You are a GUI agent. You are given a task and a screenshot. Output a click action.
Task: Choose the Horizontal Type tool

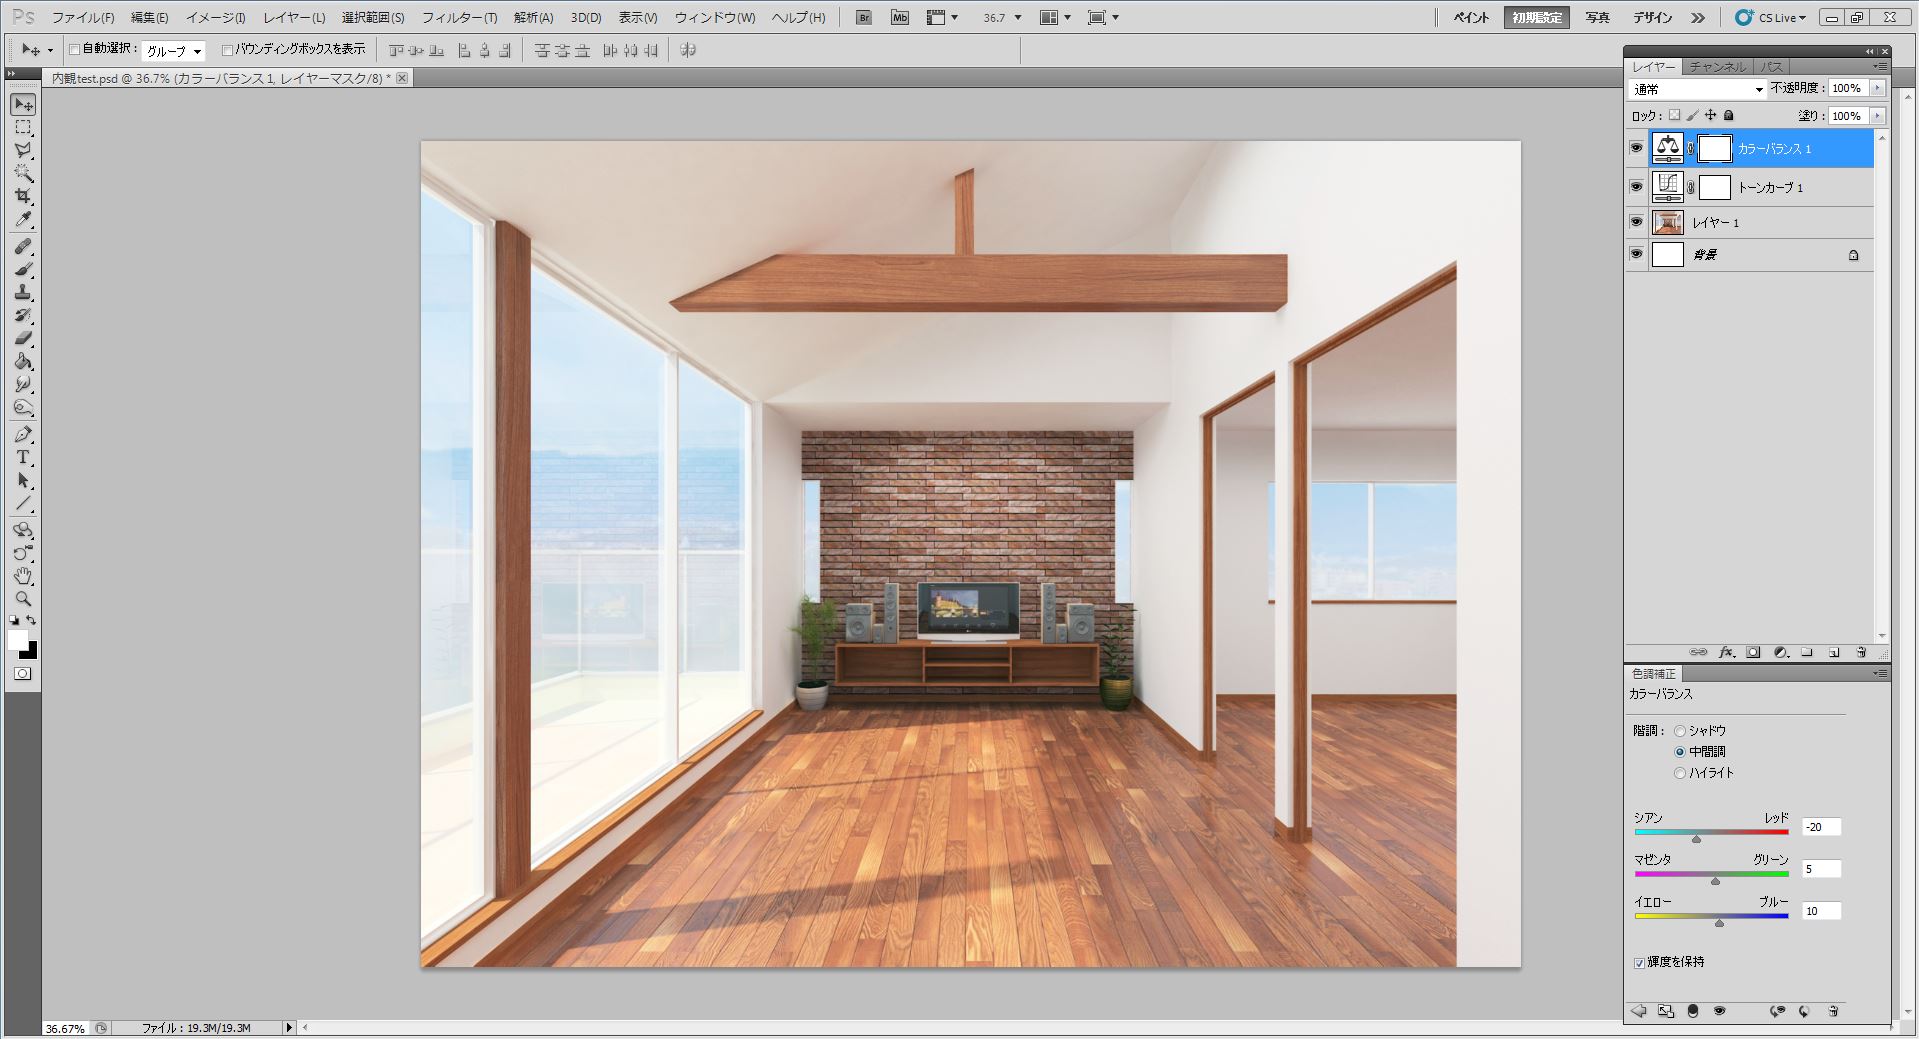[x=23, y=458]
